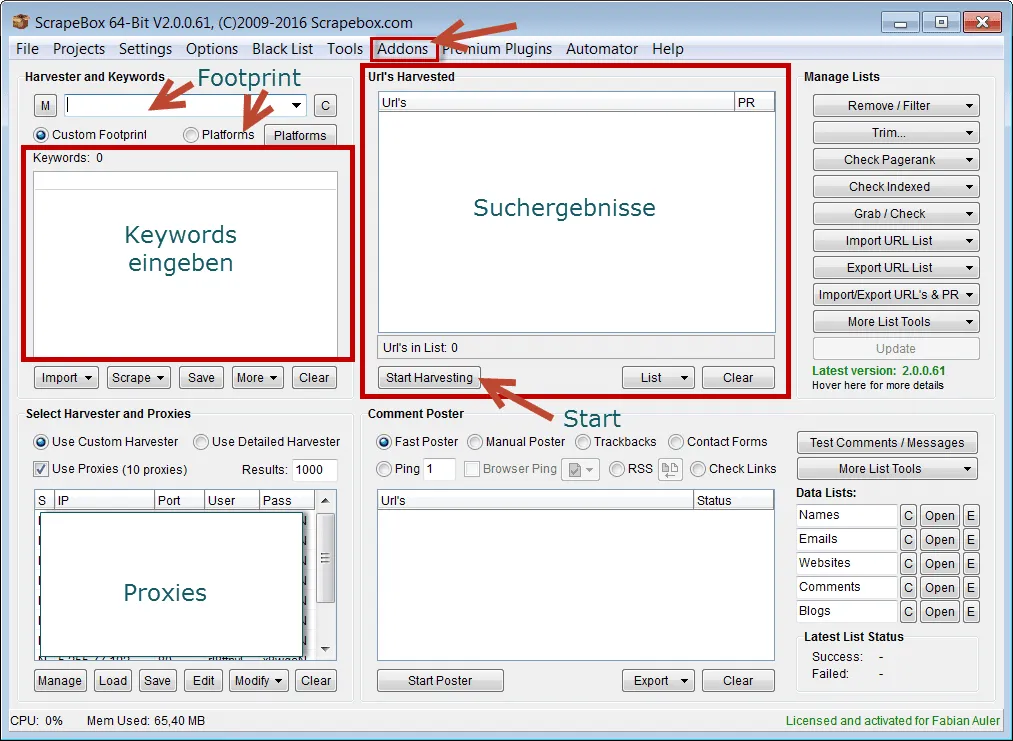Click Start Poster button
This screenshot has width=1013, height=741.
(x=440, y=681)
